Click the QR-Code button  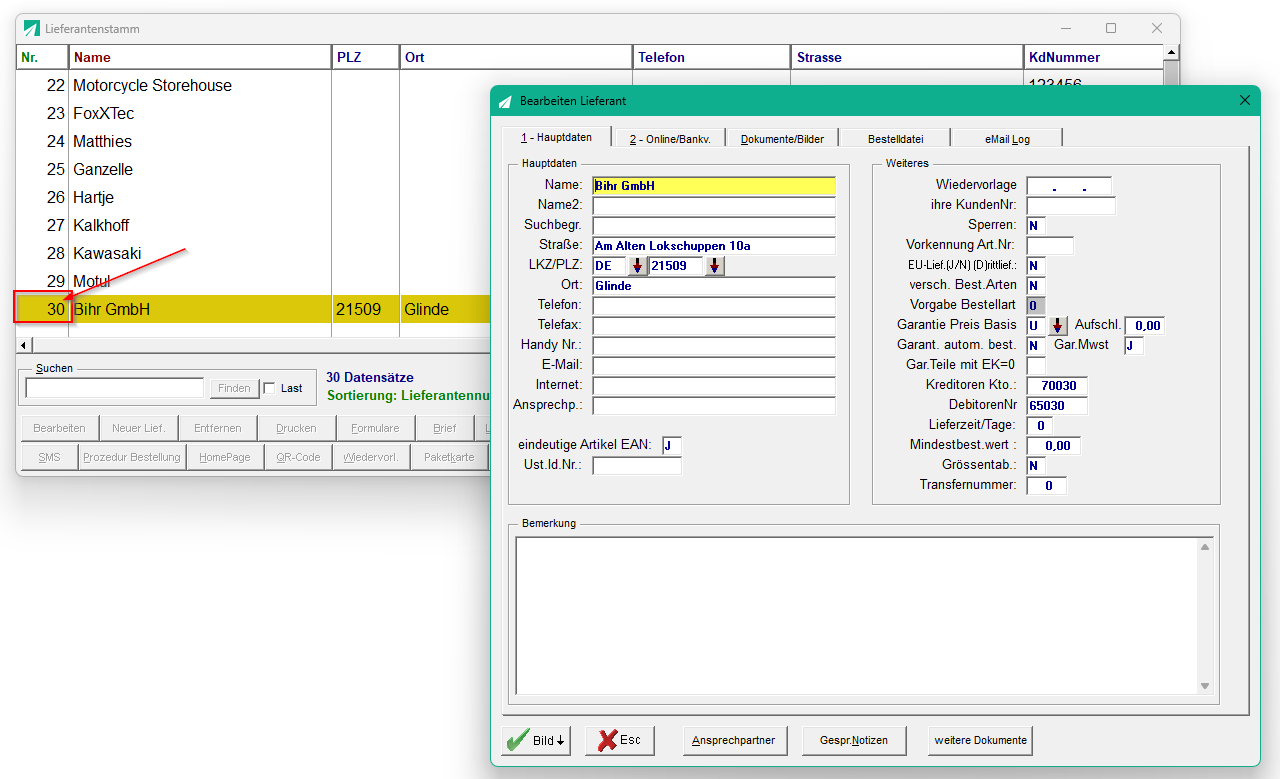tap(298, 457)
